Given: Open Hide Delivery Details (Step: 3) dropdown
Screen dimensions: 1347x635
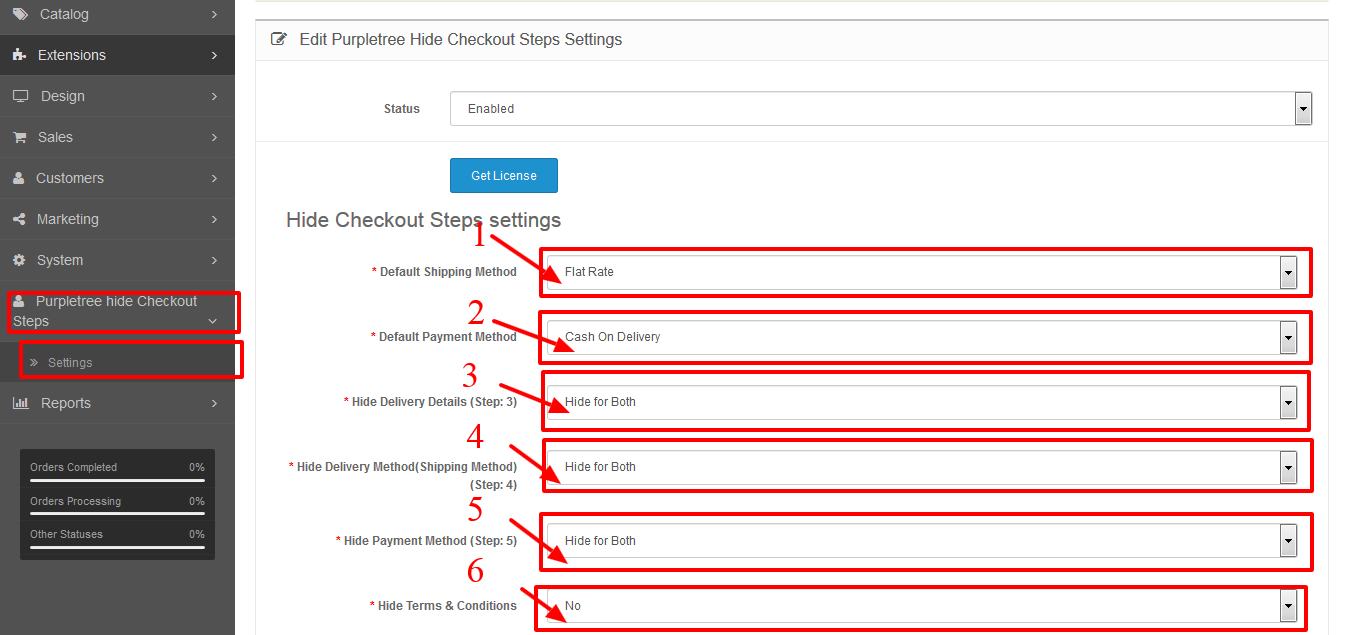Looking at the screenshot, I should (x=922, y=402).
